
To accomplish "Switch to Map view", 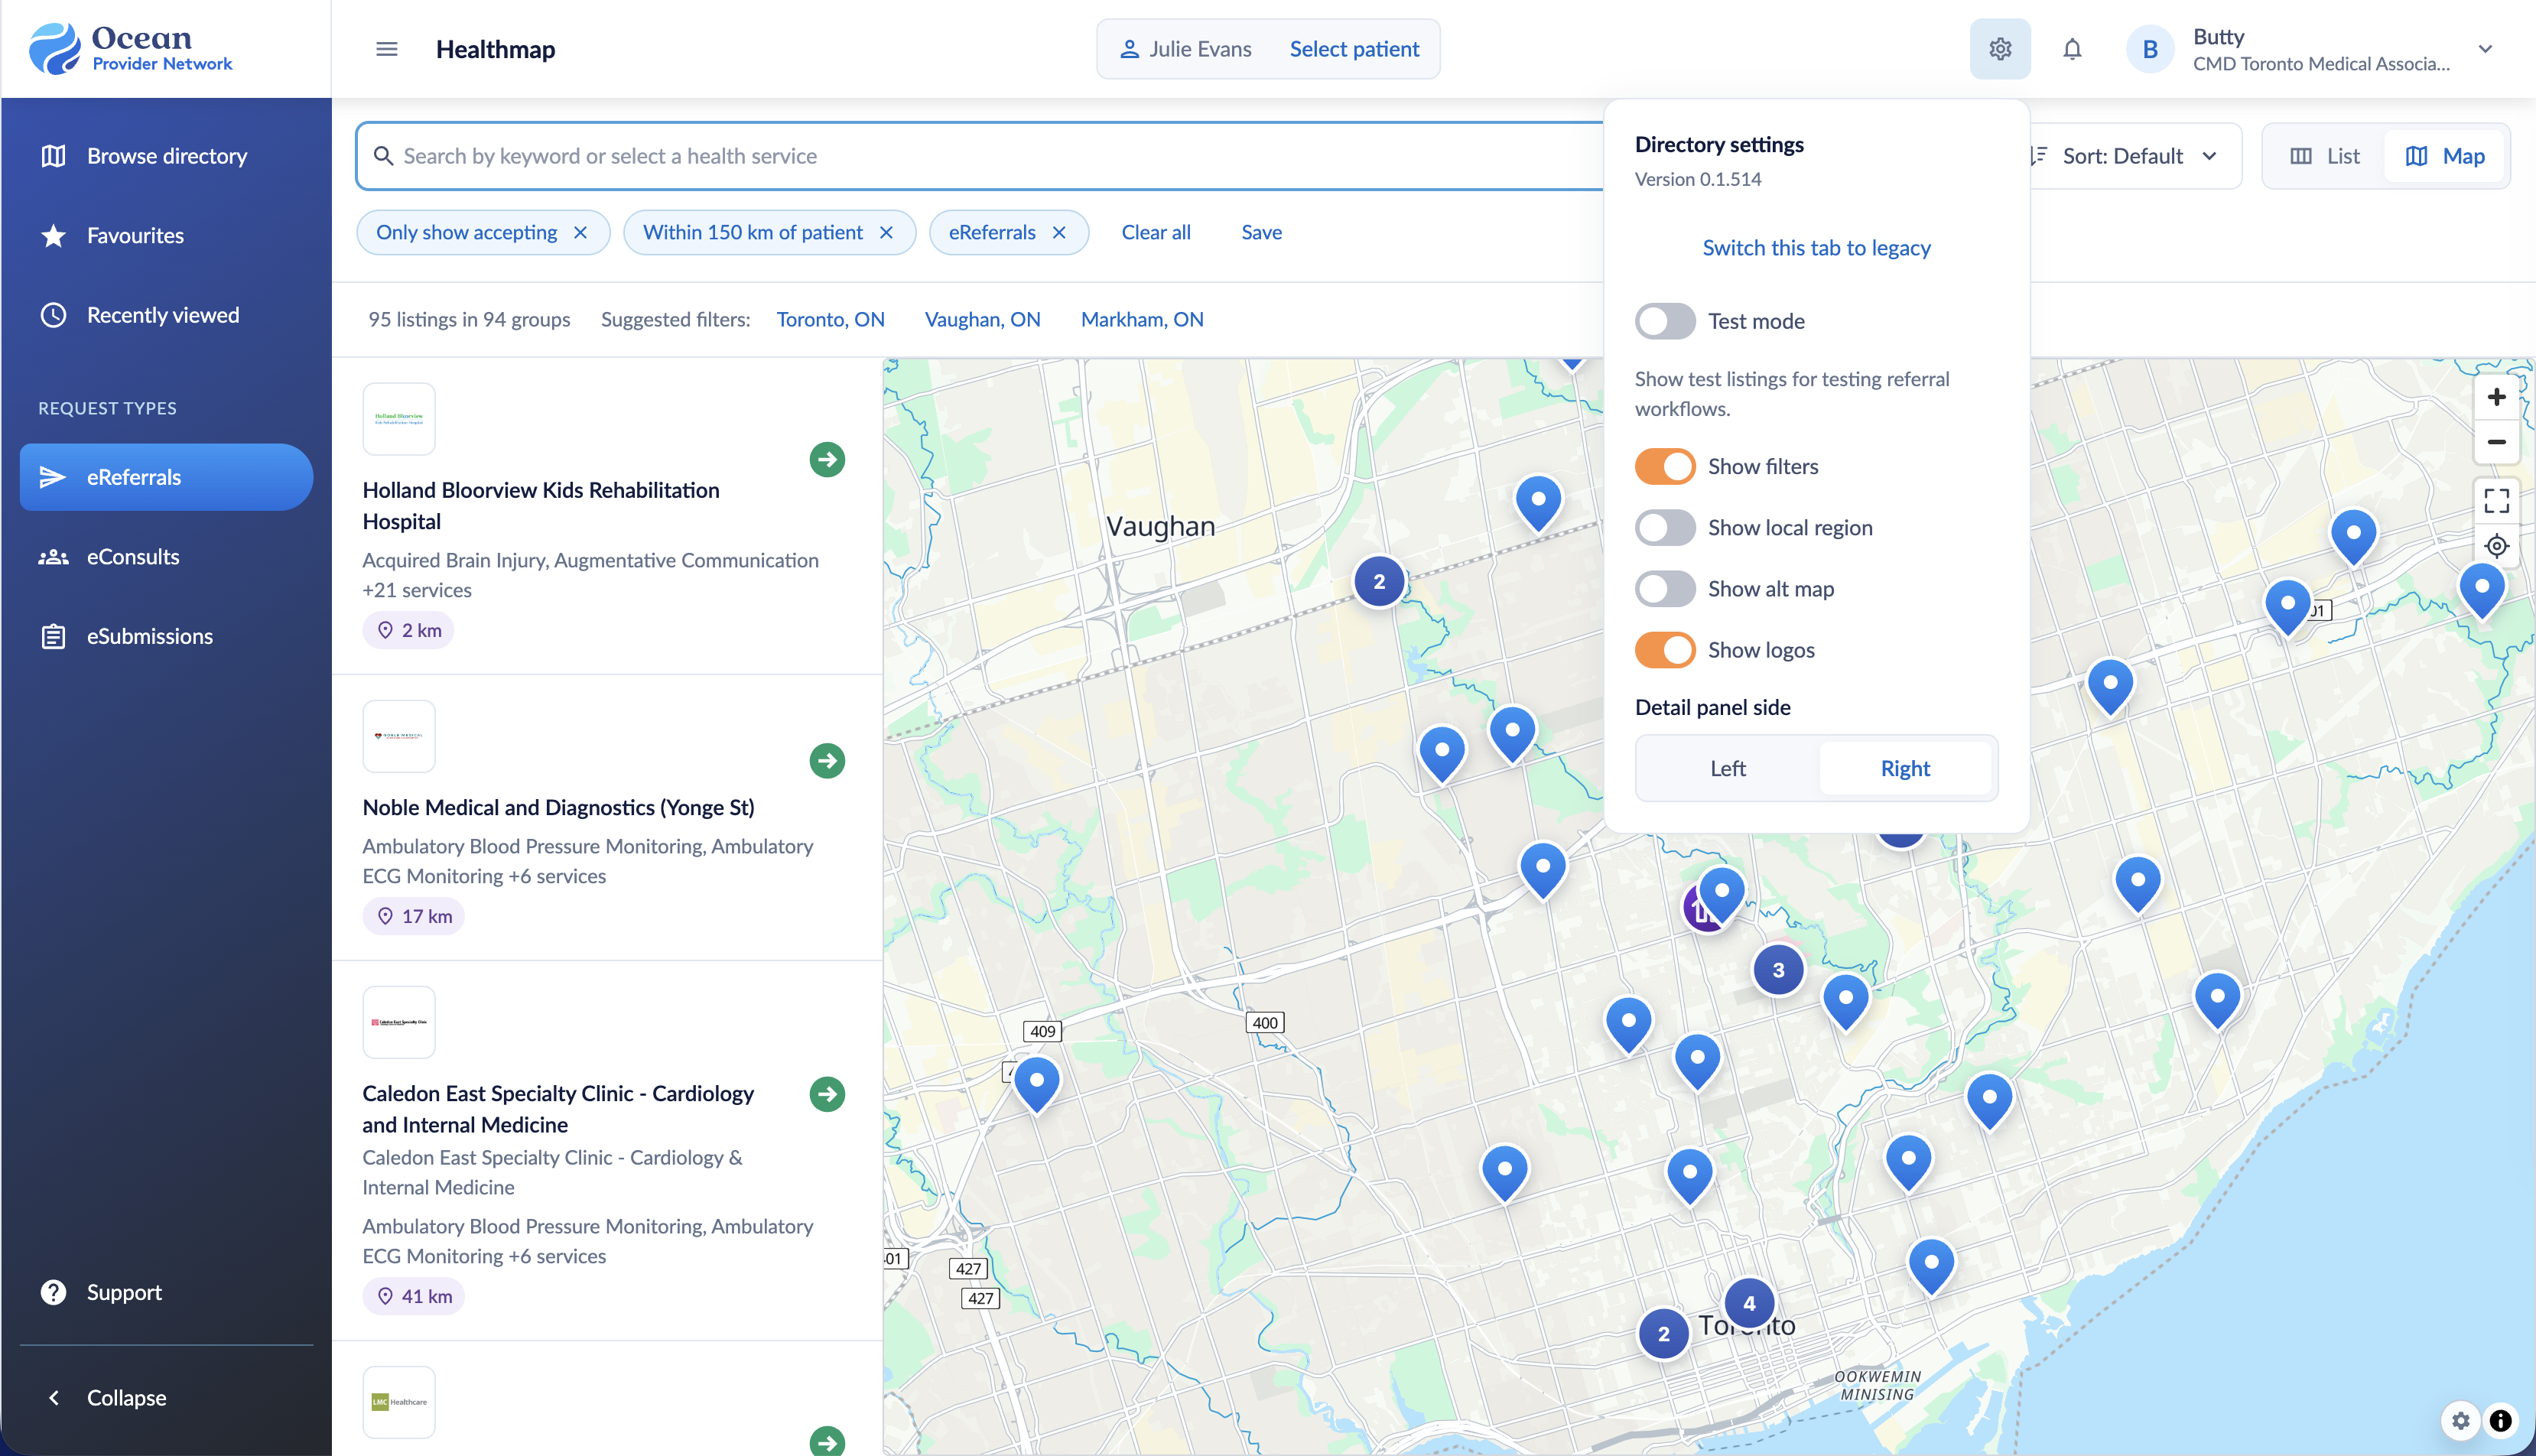I will click(2444, 156).
